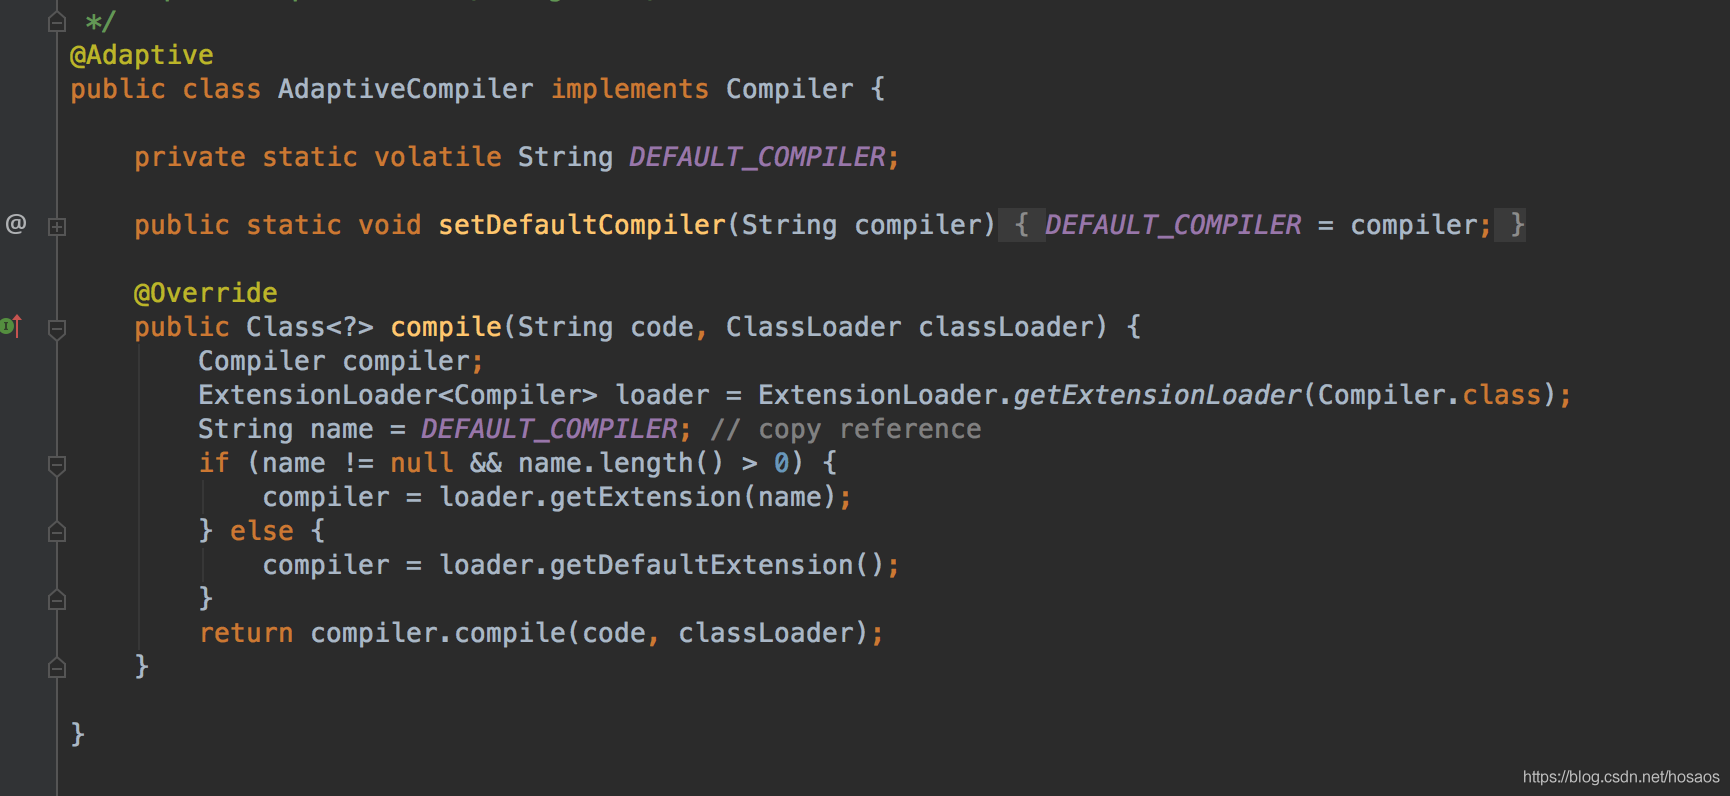Click the @ gutter marker beside setDefaultCompiler
1730x796 pixels.
16,224
